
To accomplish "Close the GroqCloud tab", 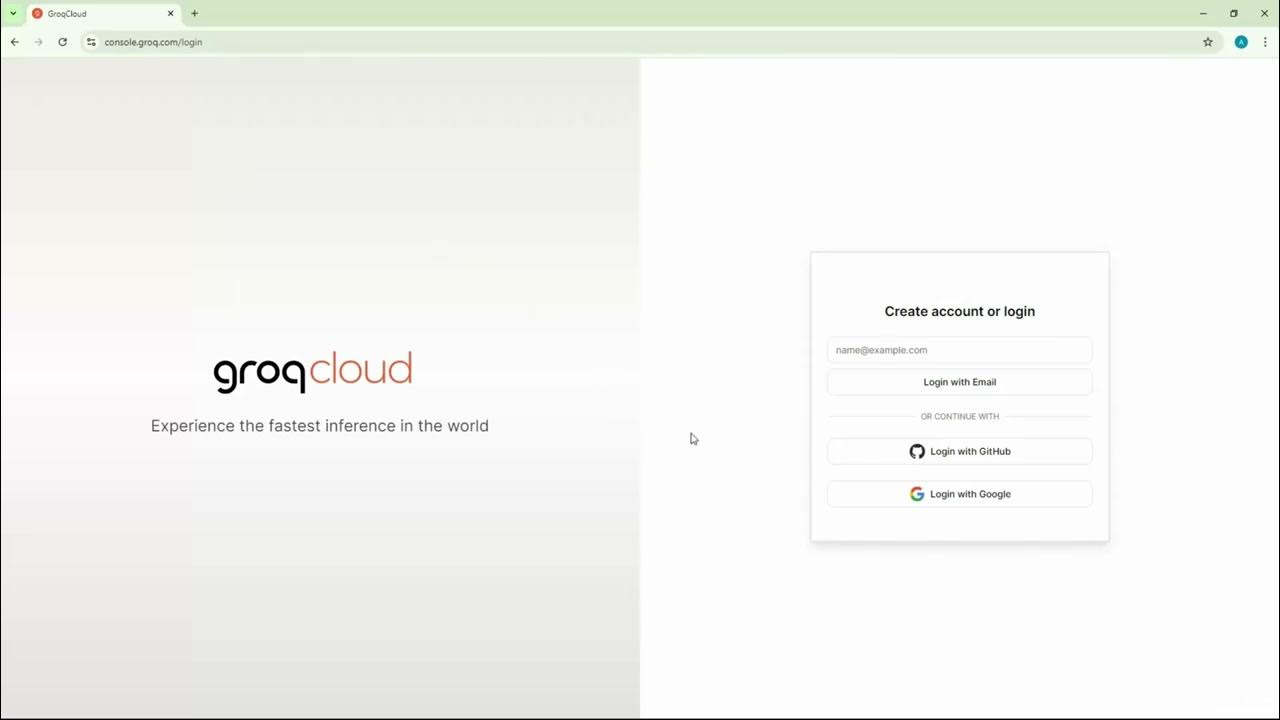I will [170, 14].
